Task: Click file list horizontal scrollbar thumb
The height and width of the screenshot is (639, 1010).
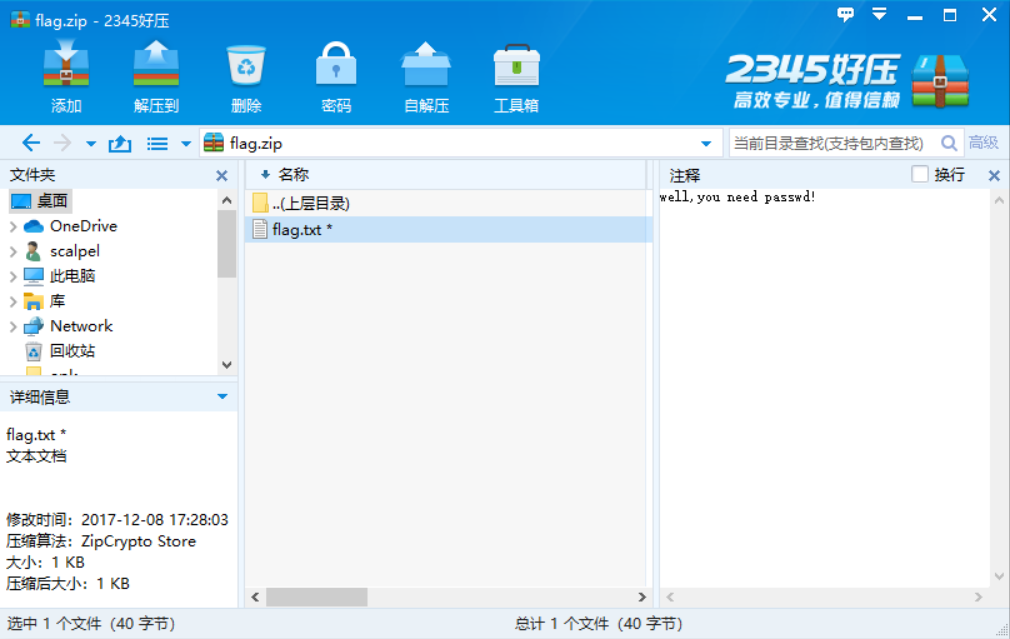Action: pyautogui.click(x=317, y=597)
